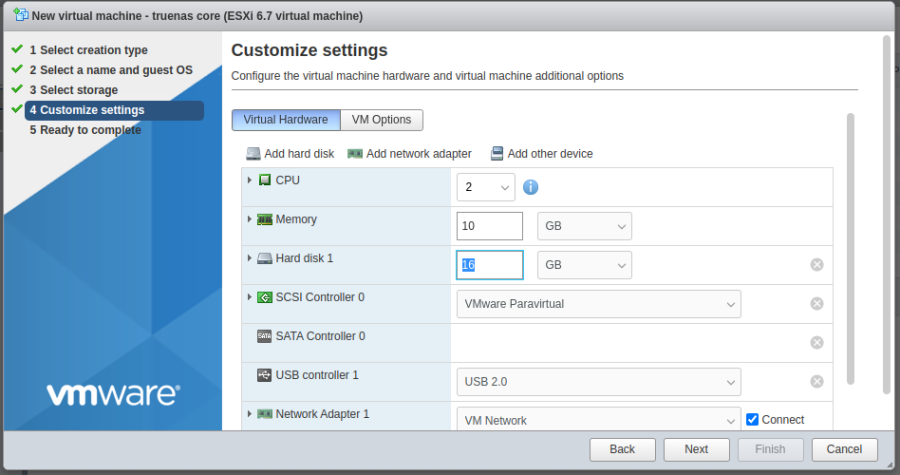Image resolution: width=900 pixels, height=475 pixels.
Task: Click the Add network adapter icon
Action: 355,154
